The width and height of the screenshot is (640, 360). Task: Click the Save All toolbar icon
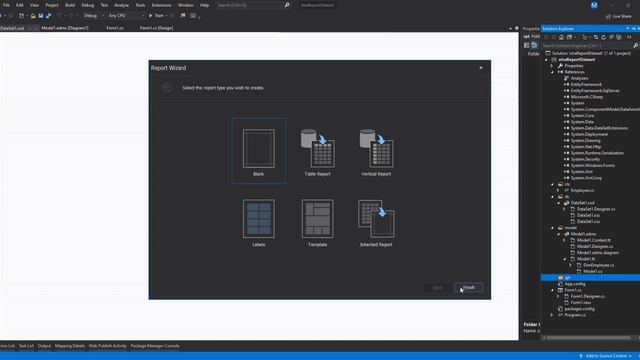tap(49, 16)
